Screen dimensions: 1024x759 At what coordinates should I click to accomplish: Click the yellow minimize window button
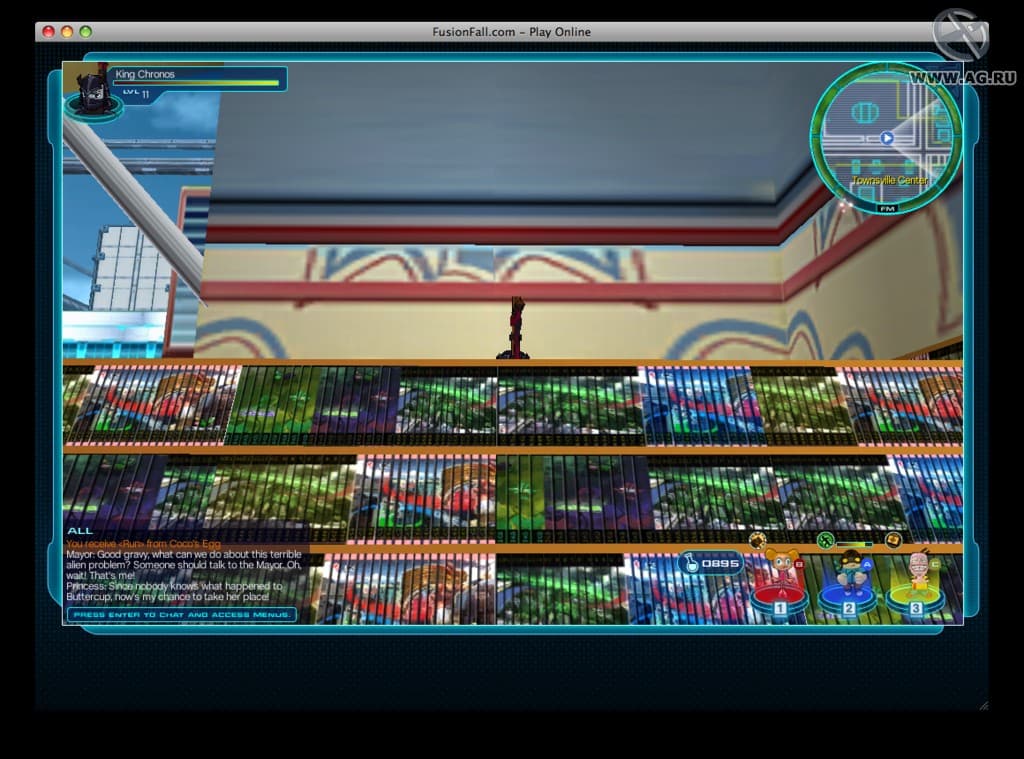pyautogui.click(x=67, y=31)
